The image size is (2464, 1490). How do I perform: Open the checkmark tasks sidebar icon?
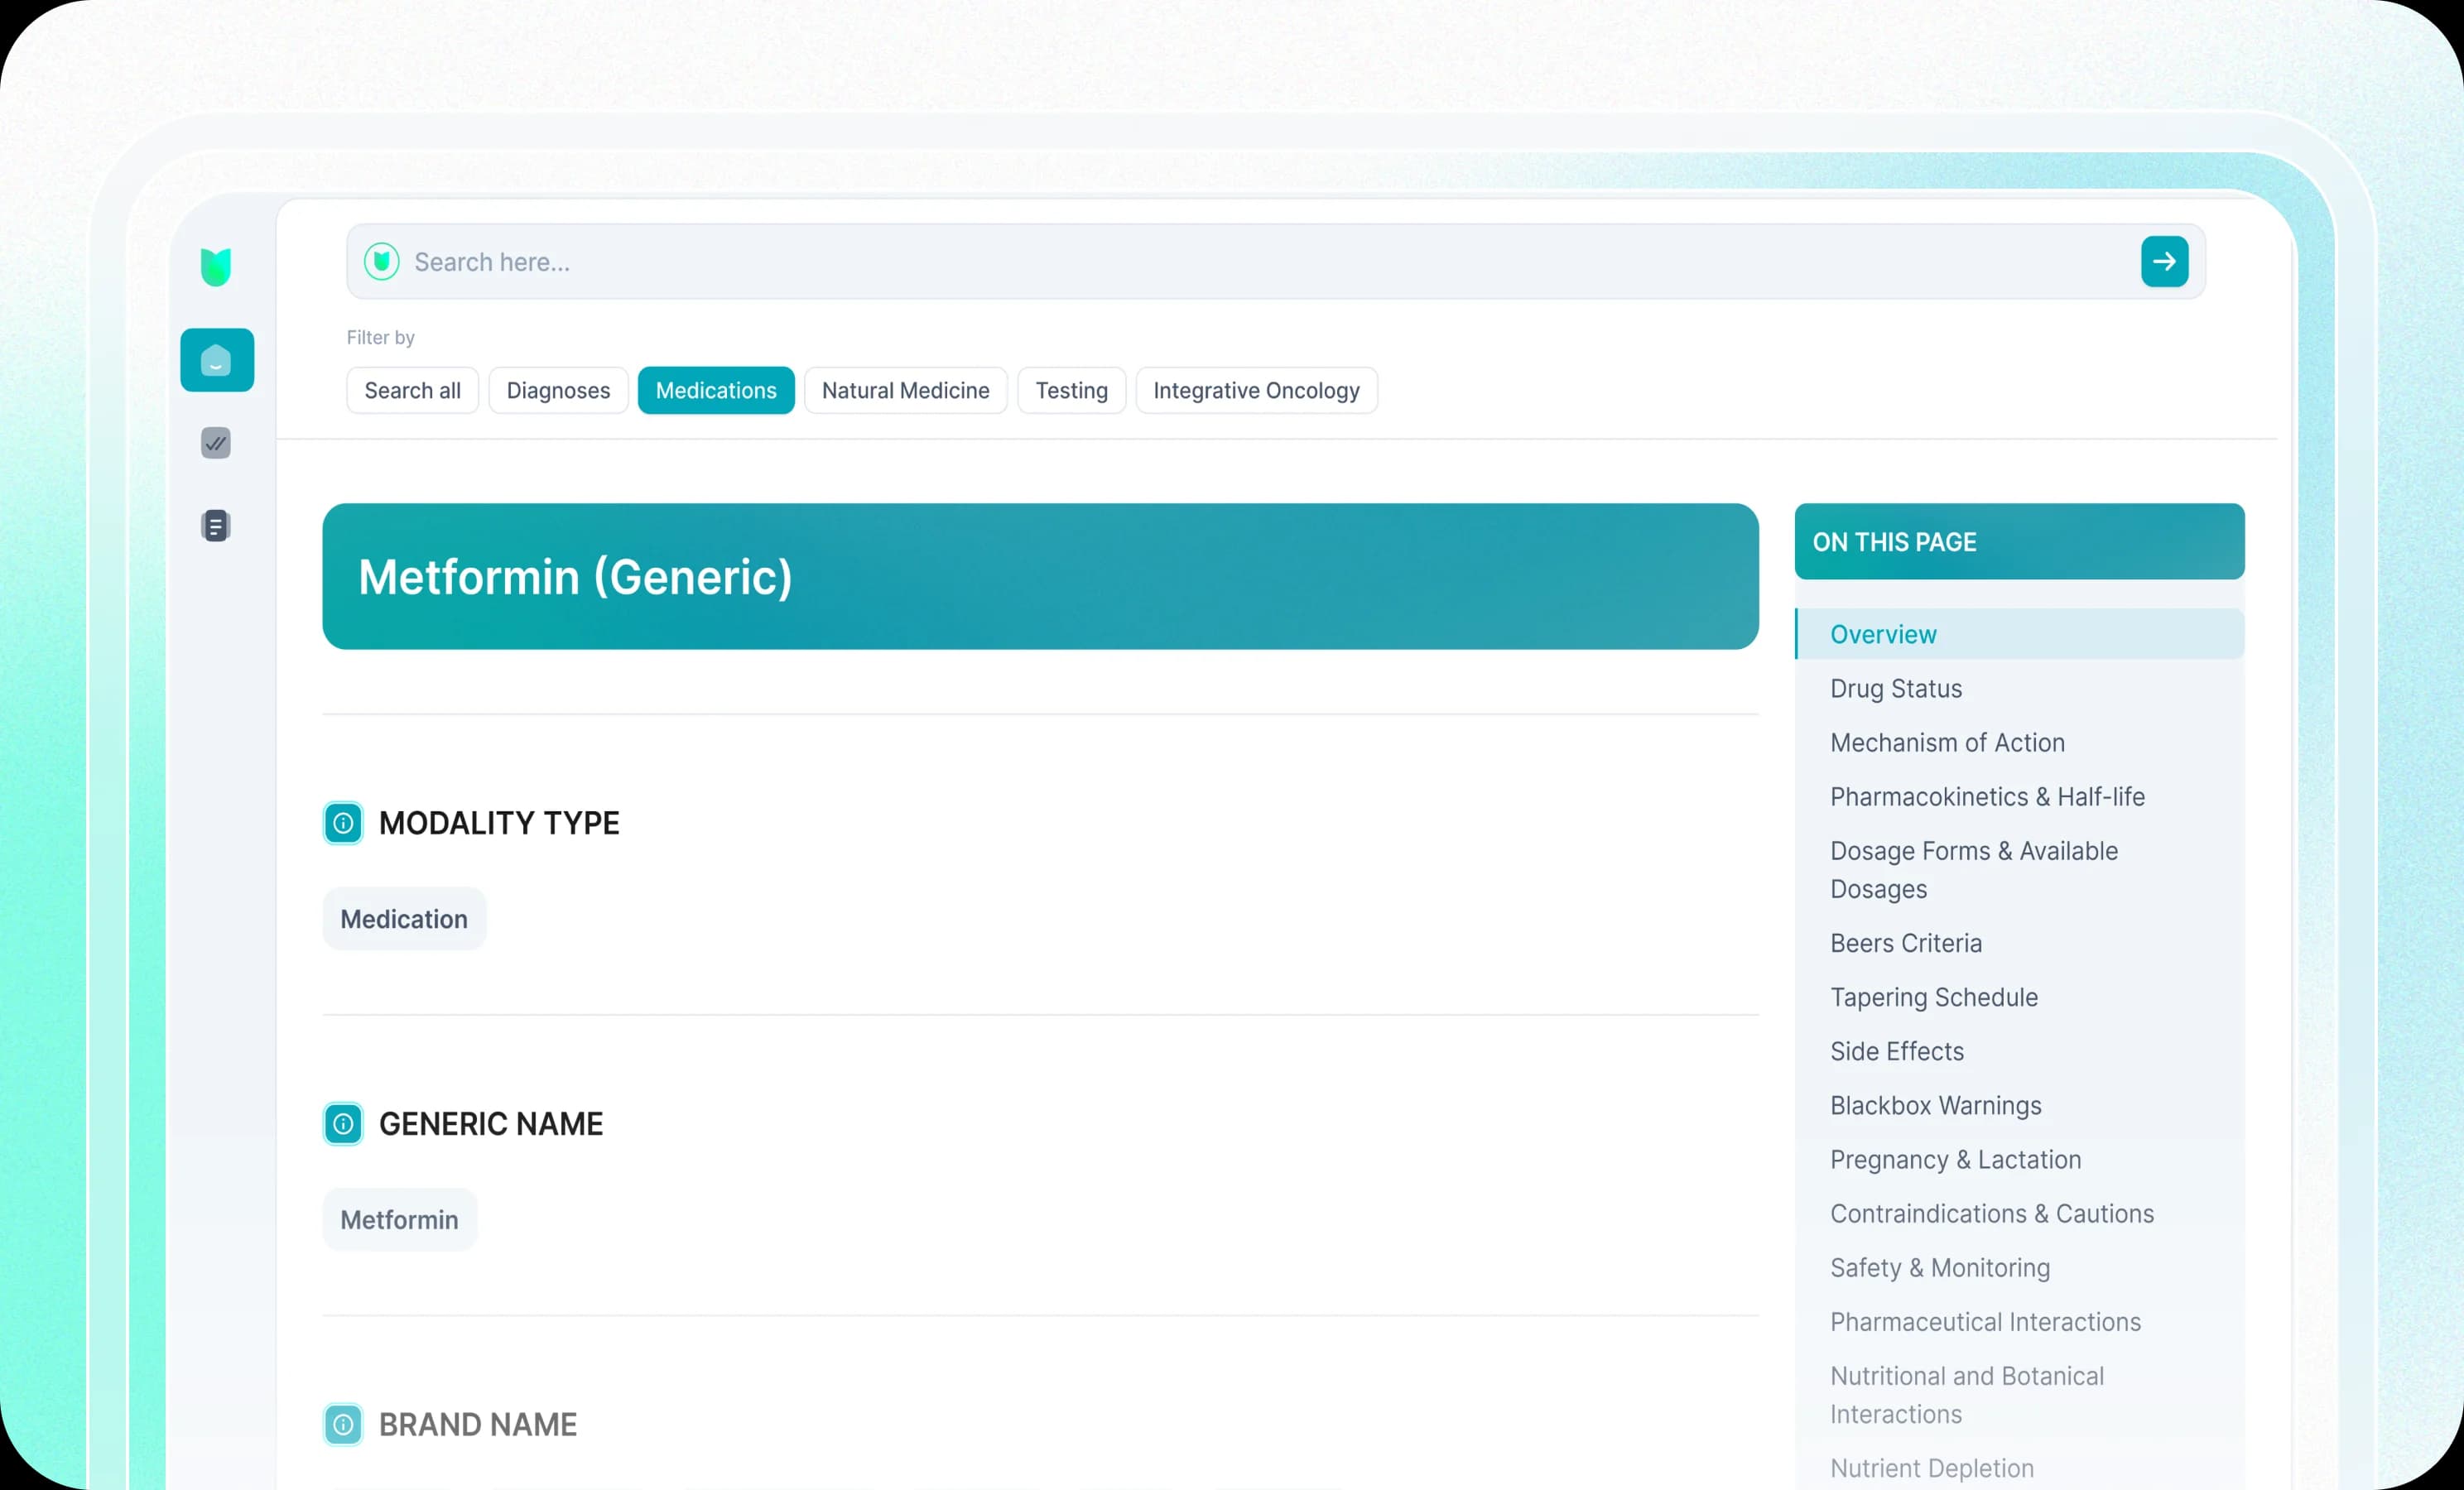pos(216,443)
